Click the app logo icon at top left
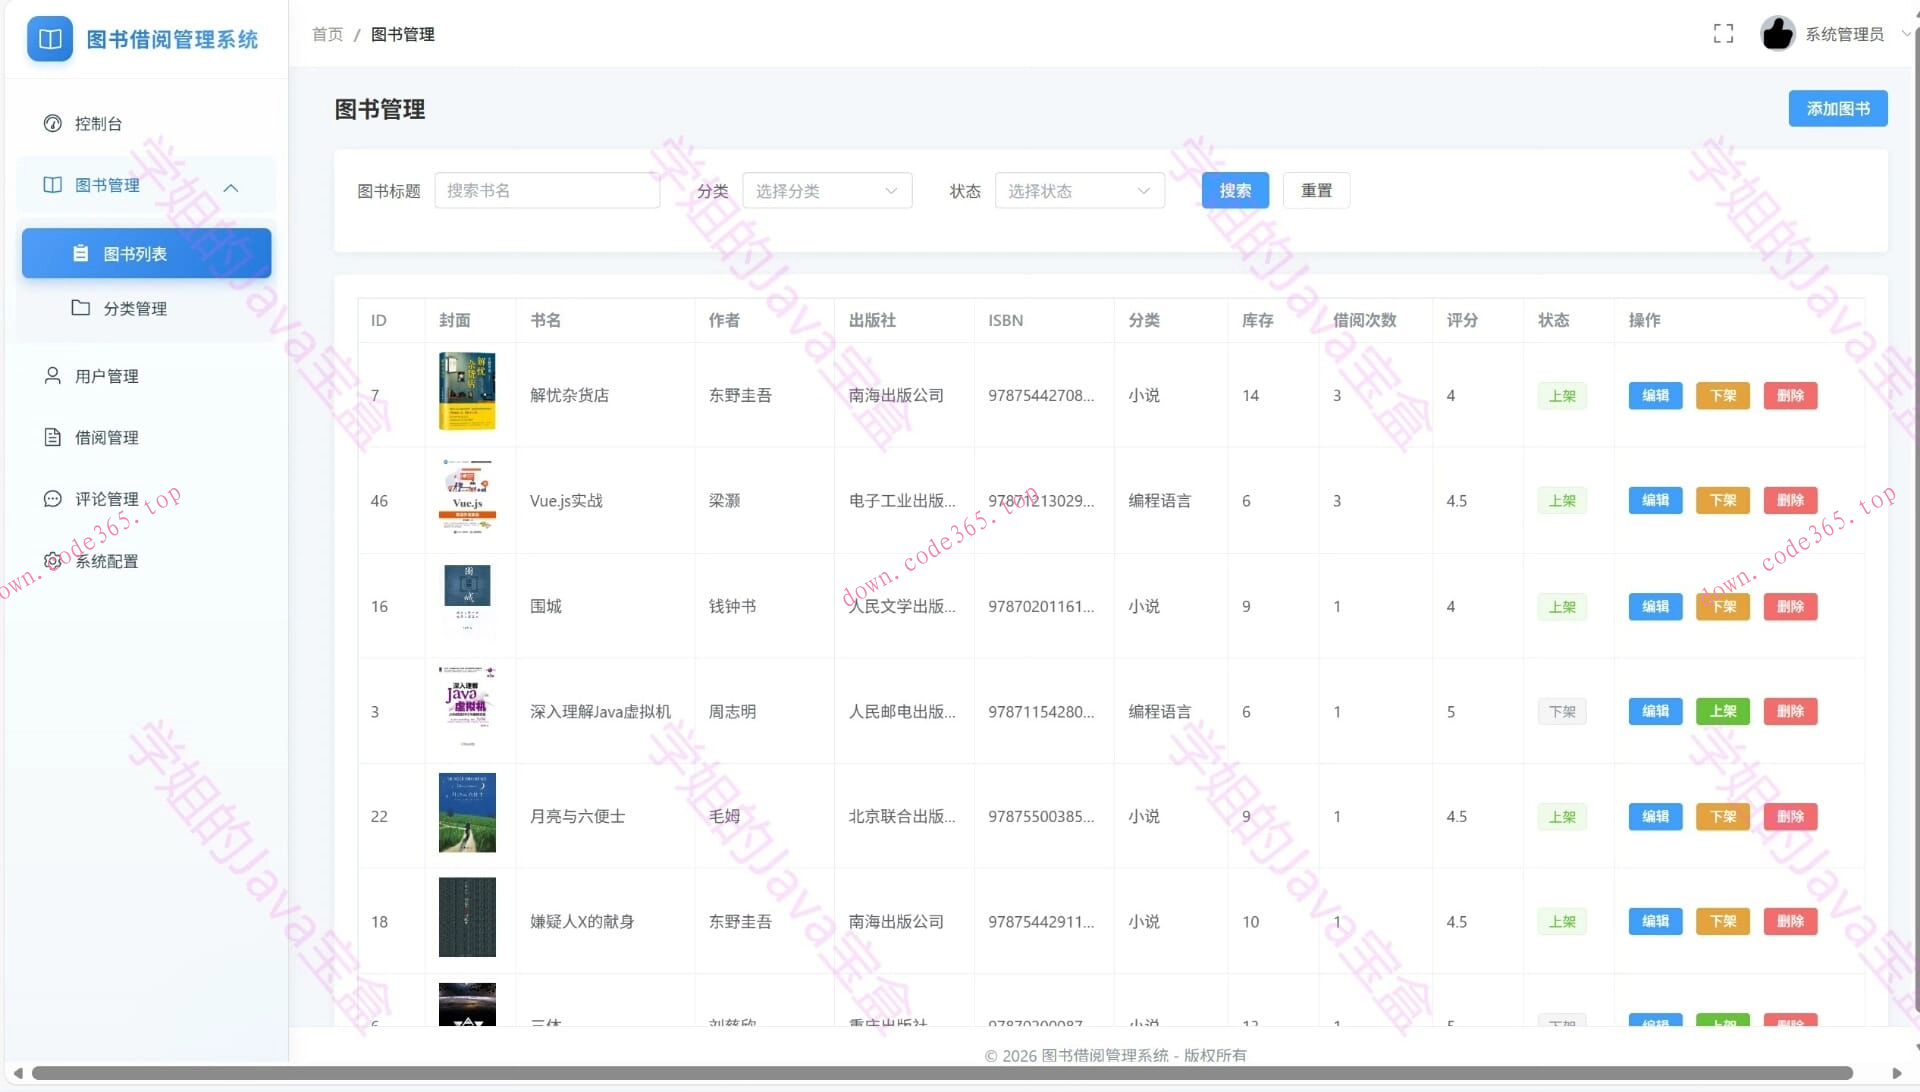The width and height of the screenshot is (1920, 1092). [49, 39]
